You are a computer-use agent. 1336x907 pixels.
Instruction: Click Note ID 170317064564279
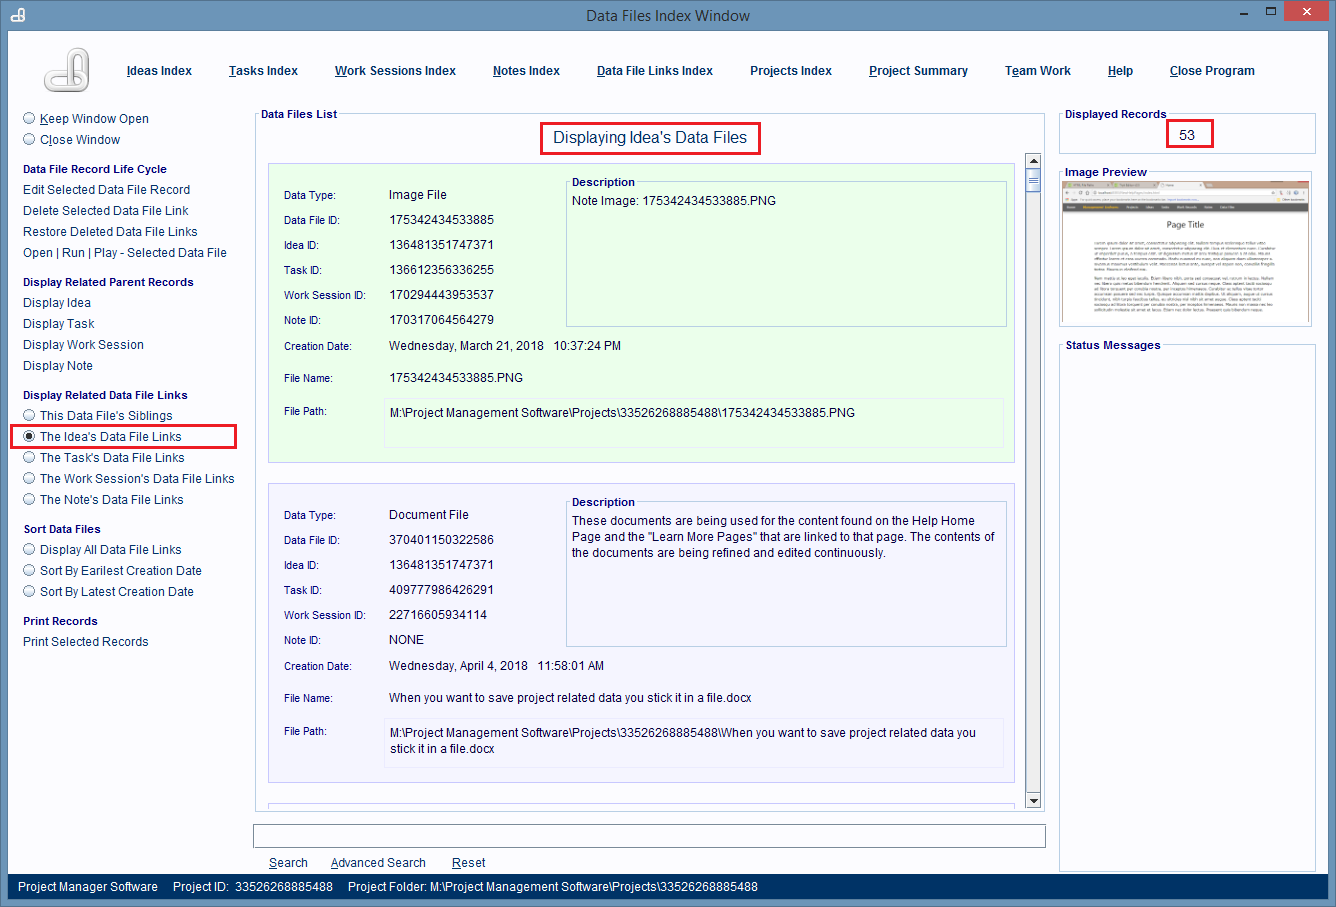[x=441, y=319]
